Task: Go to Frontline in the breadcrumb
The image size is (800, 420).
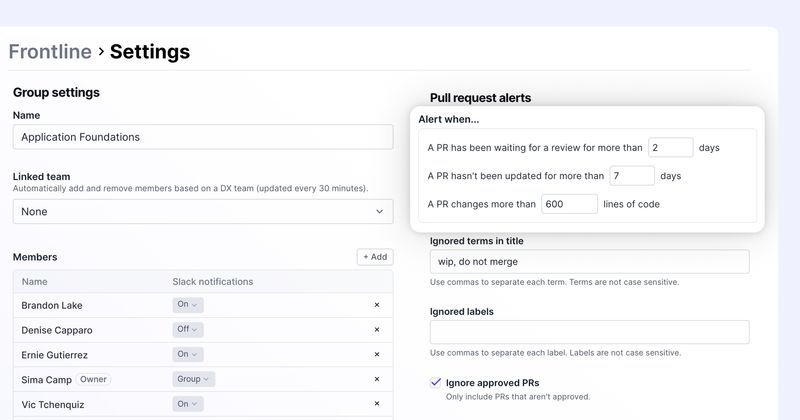Action: click(x=50, y=51)
